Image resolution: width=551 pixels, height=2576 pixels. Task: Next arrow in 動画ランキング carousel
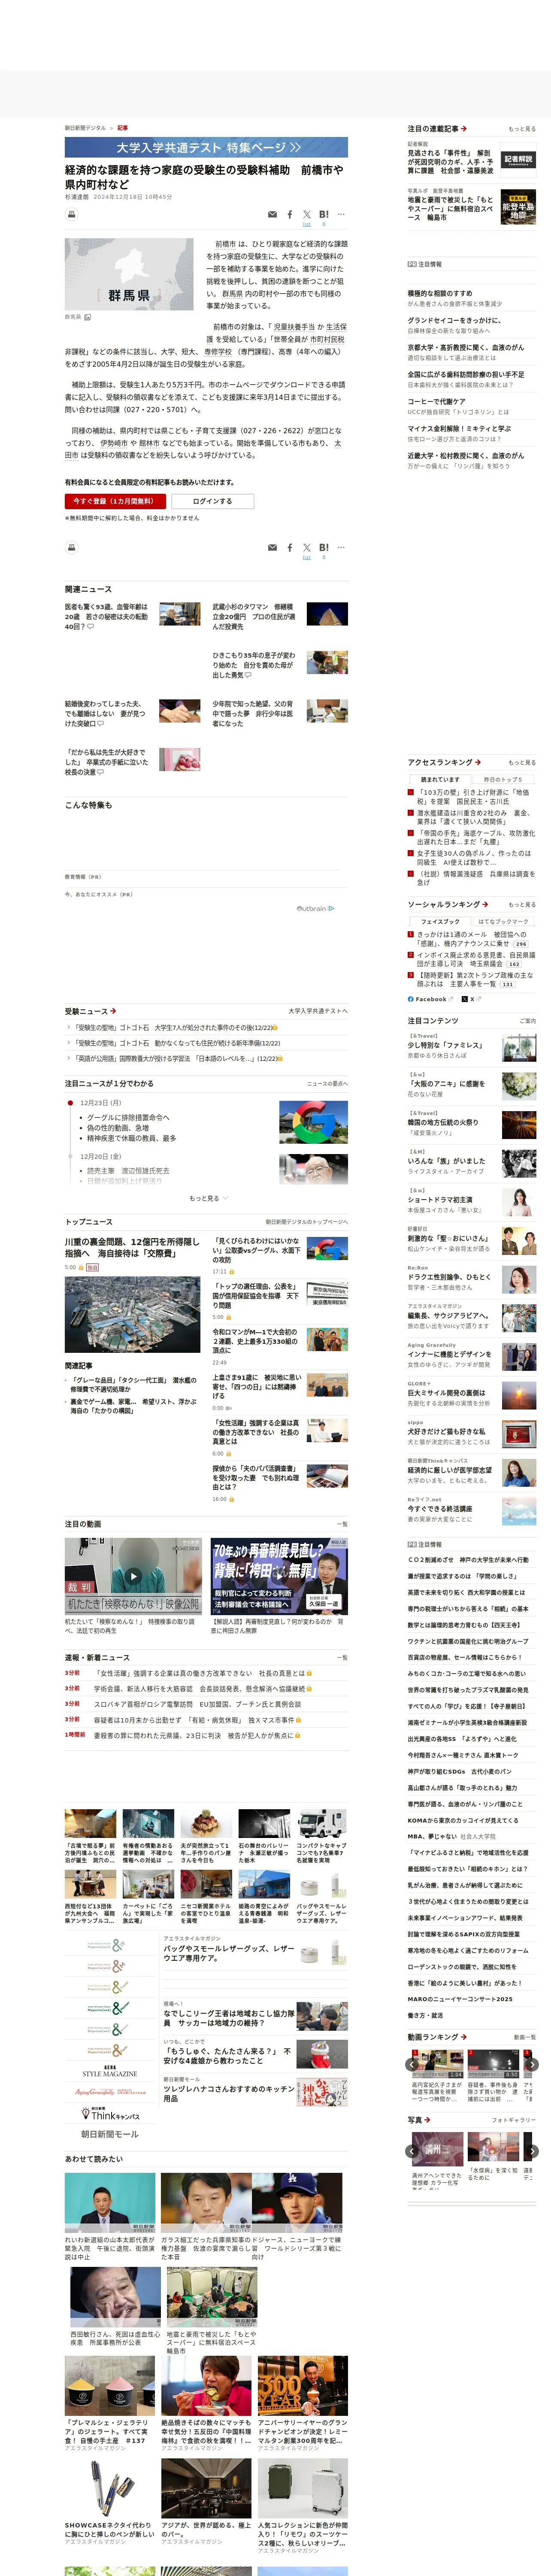coord(532,2065)
